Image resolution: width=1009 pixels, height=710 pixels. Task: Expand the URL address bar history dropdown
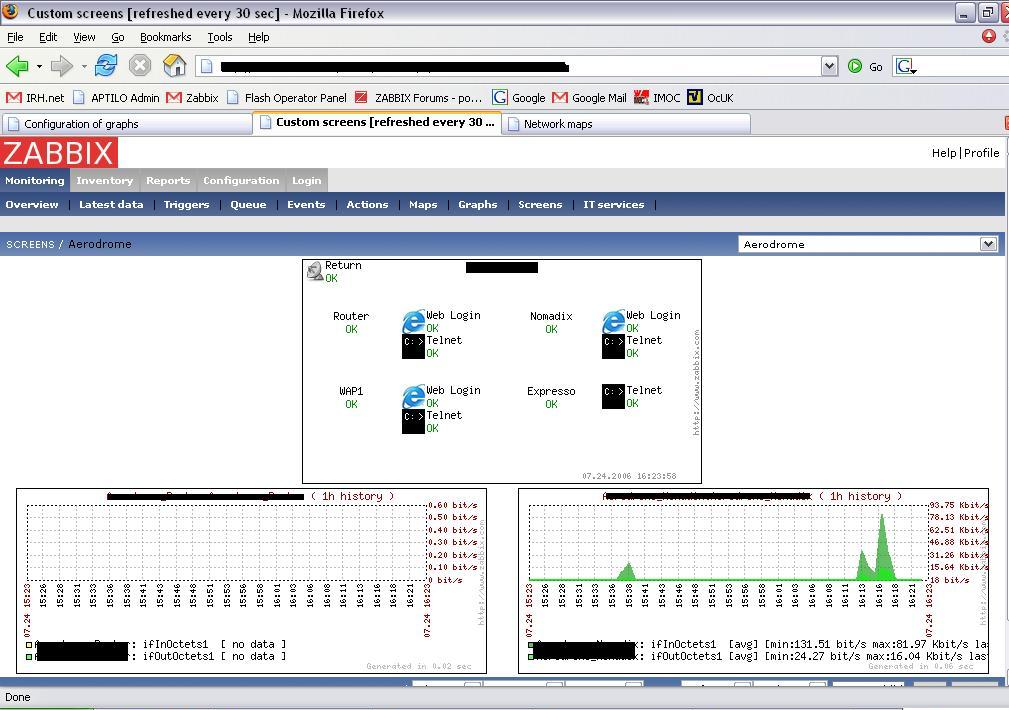(829, 66)
